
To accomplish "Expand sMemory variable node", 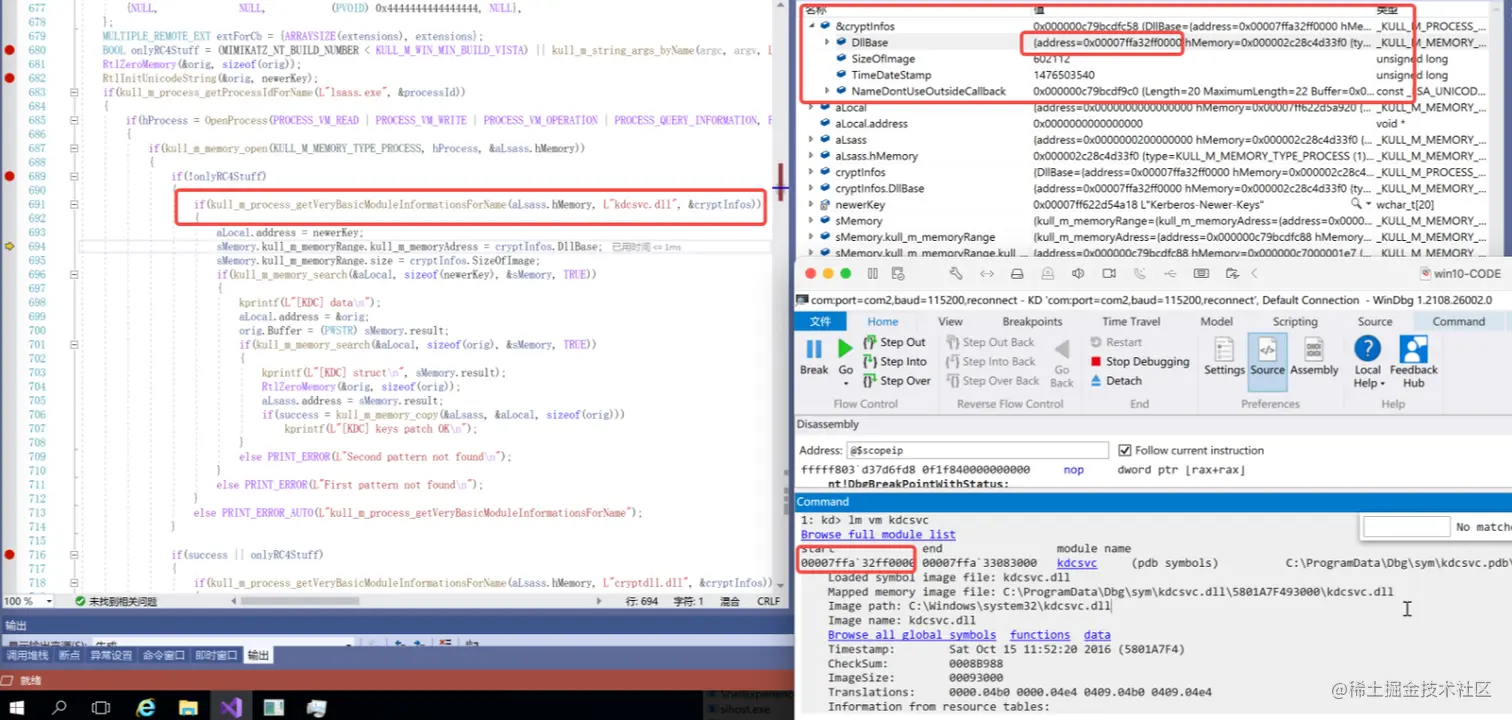I will click(x=811, y=221).
